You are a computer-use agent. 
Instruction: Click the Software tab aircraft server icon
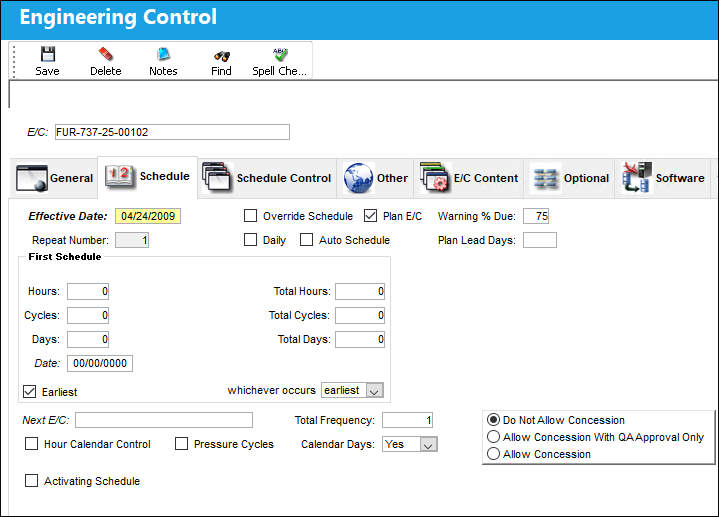coord(637,178)
